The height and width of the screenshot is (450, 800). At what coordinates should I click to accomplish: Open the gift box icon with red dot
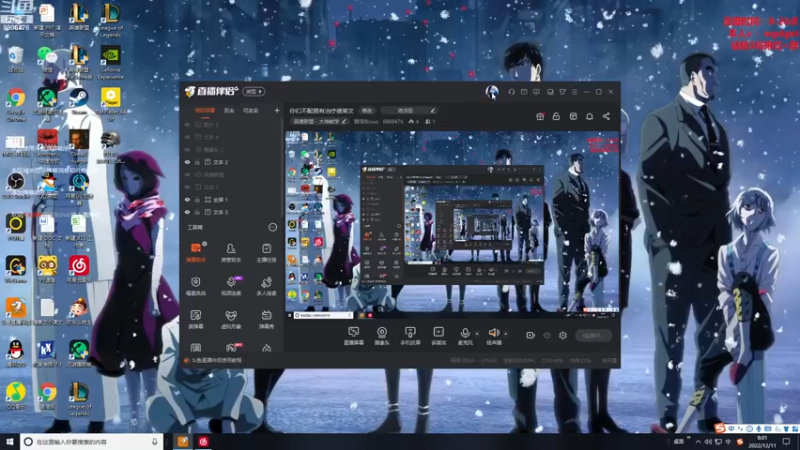point(540,116)
